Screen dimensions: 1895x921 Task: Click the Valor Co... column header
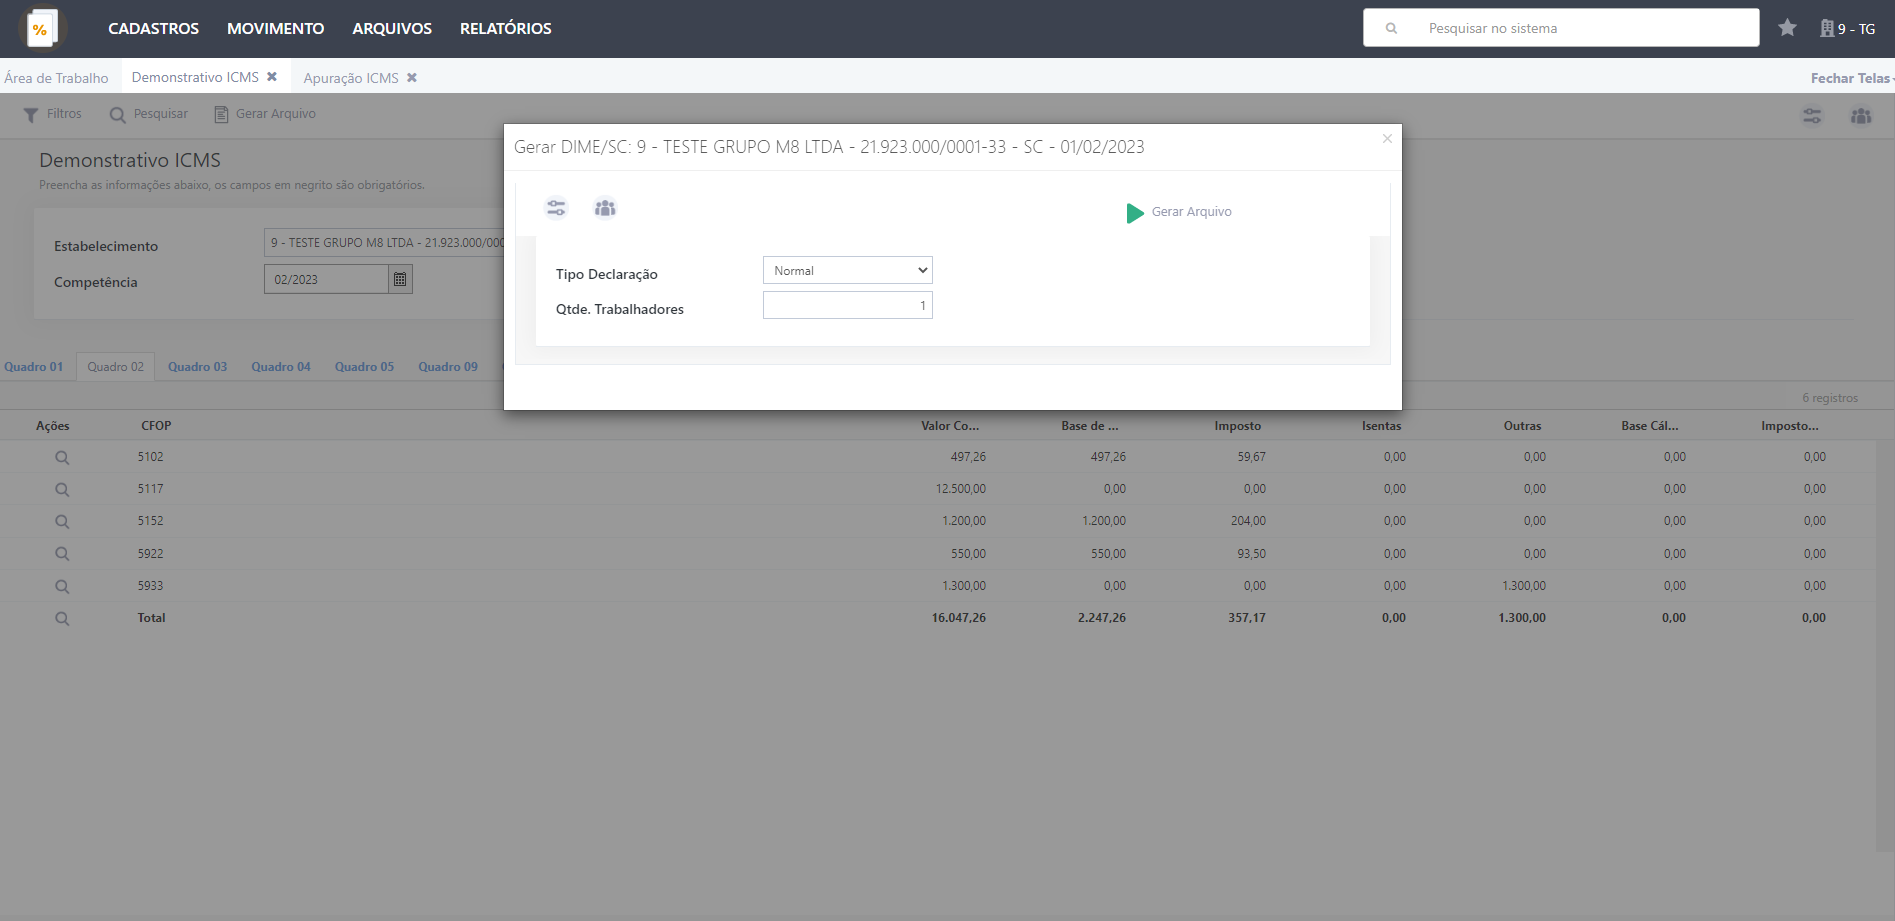(x=950, y=426)
